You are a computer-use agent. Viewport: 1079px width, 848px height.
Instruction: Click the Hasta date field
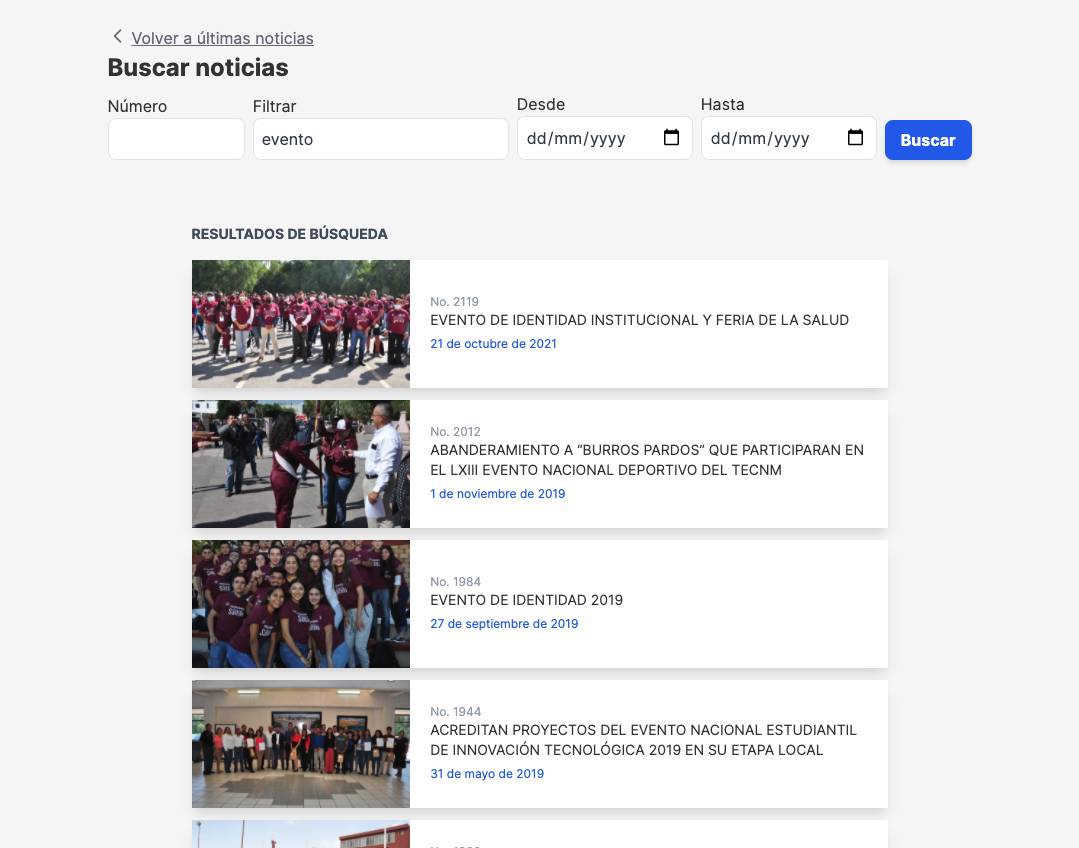[789, 138]
